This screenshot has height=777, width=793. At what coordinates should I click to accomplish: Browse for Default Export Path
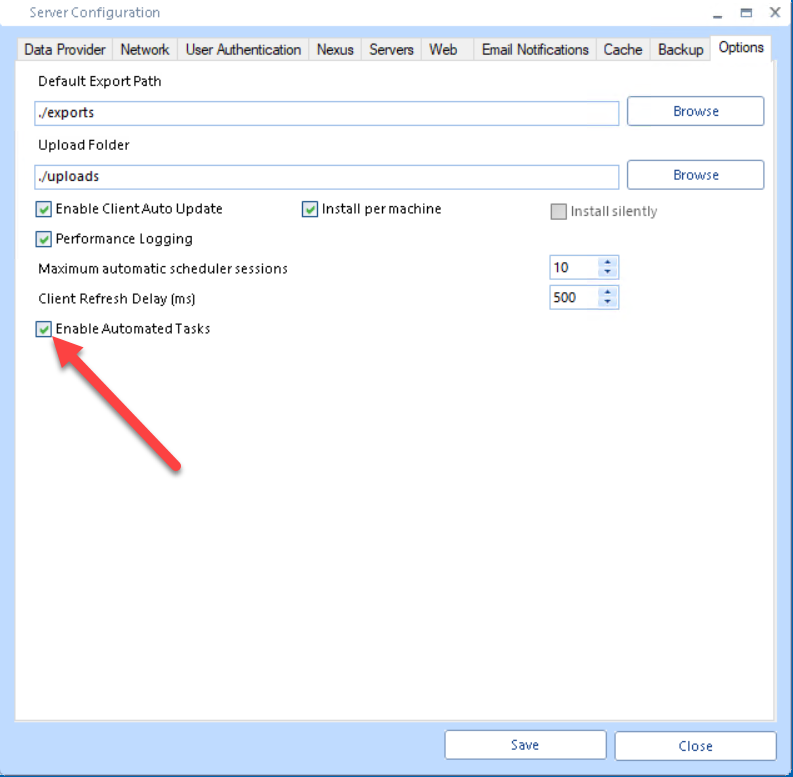point(695,112)
